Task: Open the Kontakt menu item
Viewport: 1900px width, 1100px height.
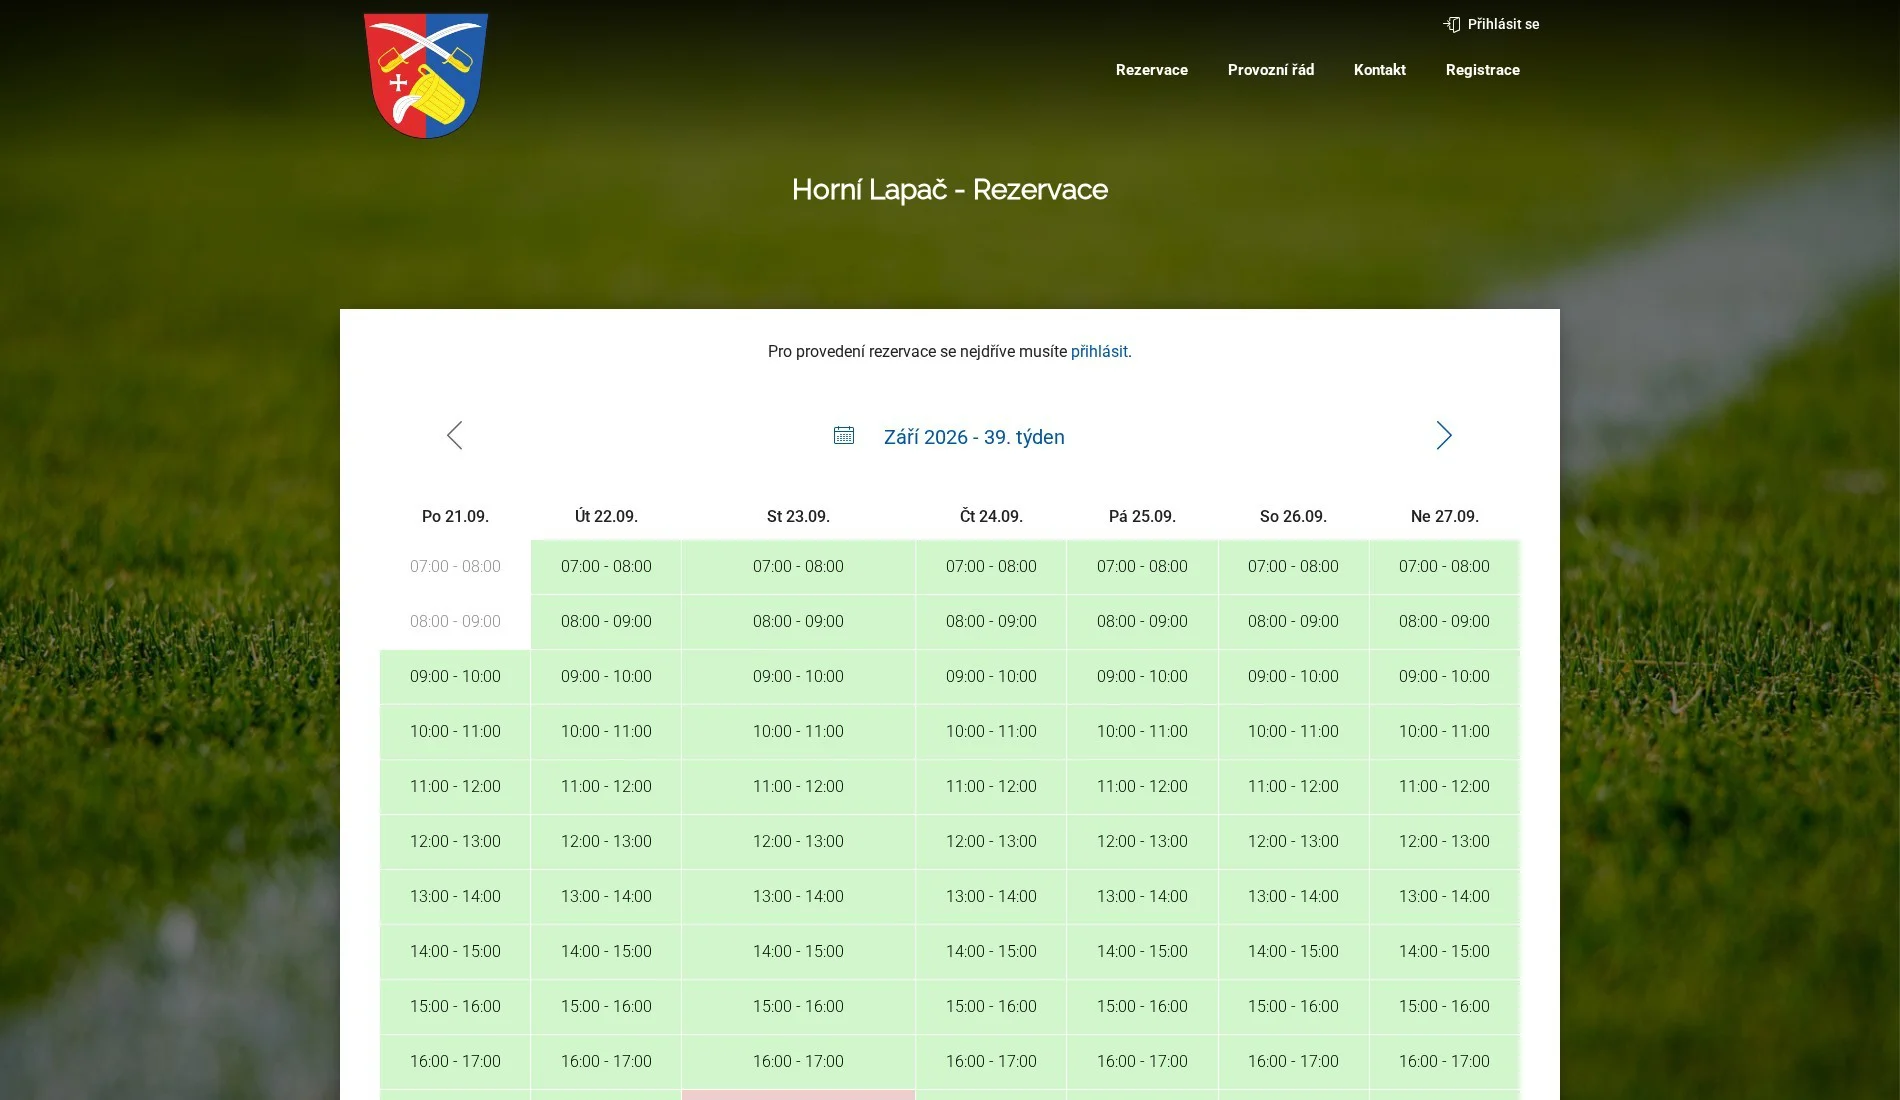Action: (x=1380, y=70)
